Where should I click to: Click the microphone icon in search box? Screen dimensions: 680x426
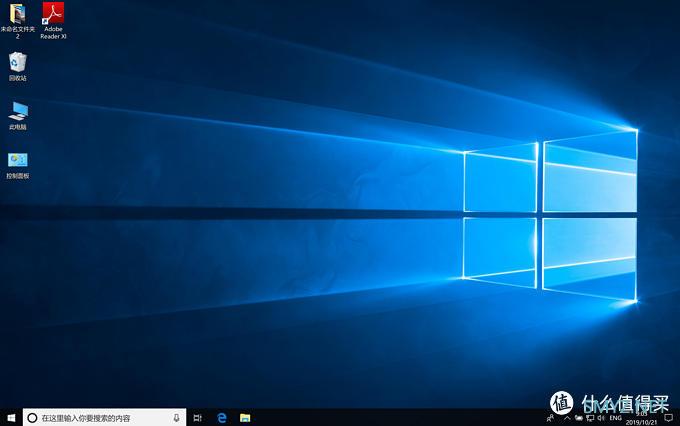[x=176, y=418]
